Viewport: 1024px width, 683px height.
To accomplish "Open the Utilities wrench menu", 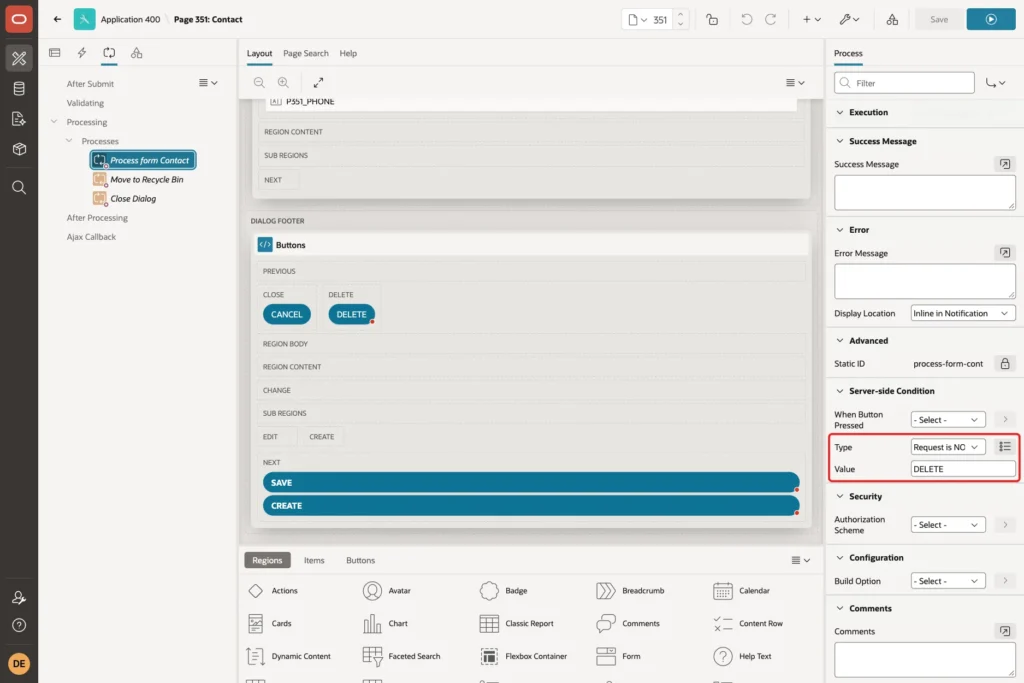I will [x=849, y=20].
